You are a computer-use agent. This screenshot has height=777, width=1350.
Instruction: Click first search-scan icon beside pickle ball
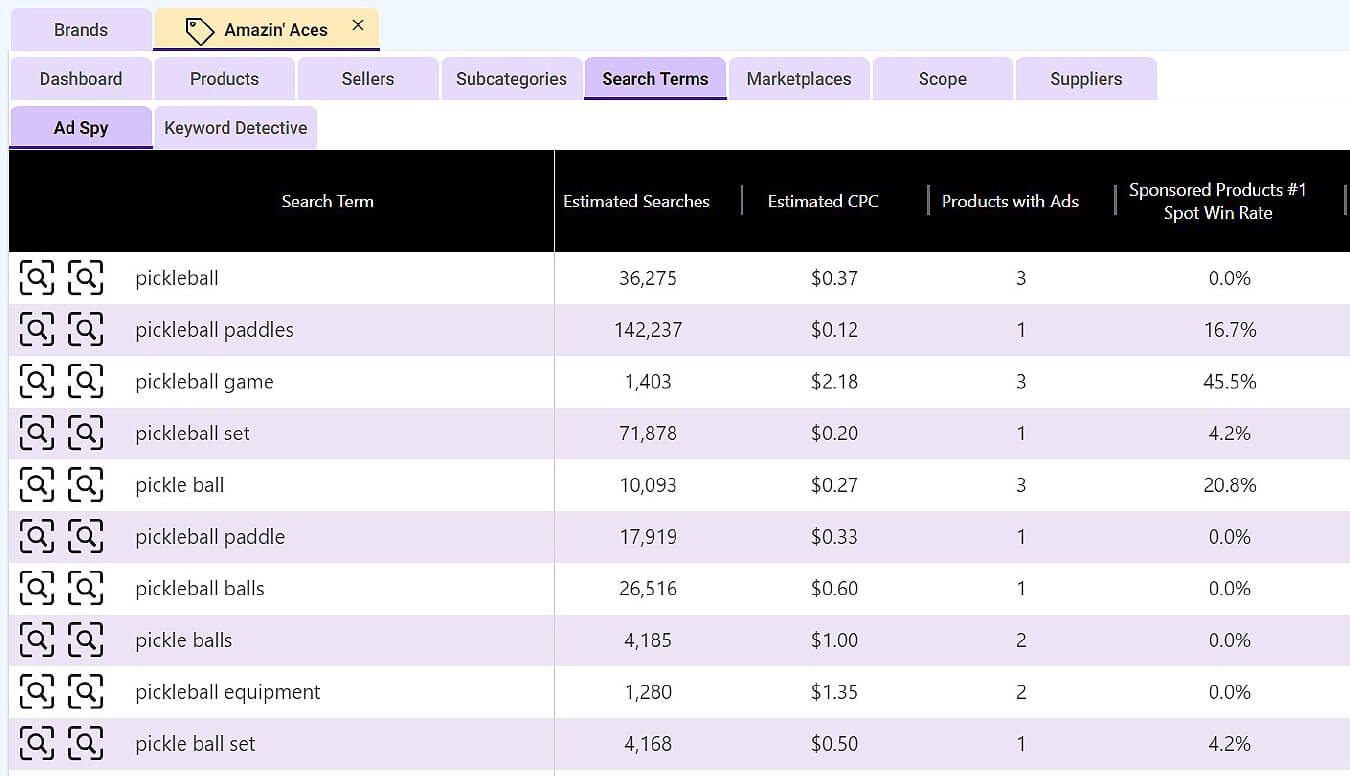pyautogui.click(x=37, y=485)
